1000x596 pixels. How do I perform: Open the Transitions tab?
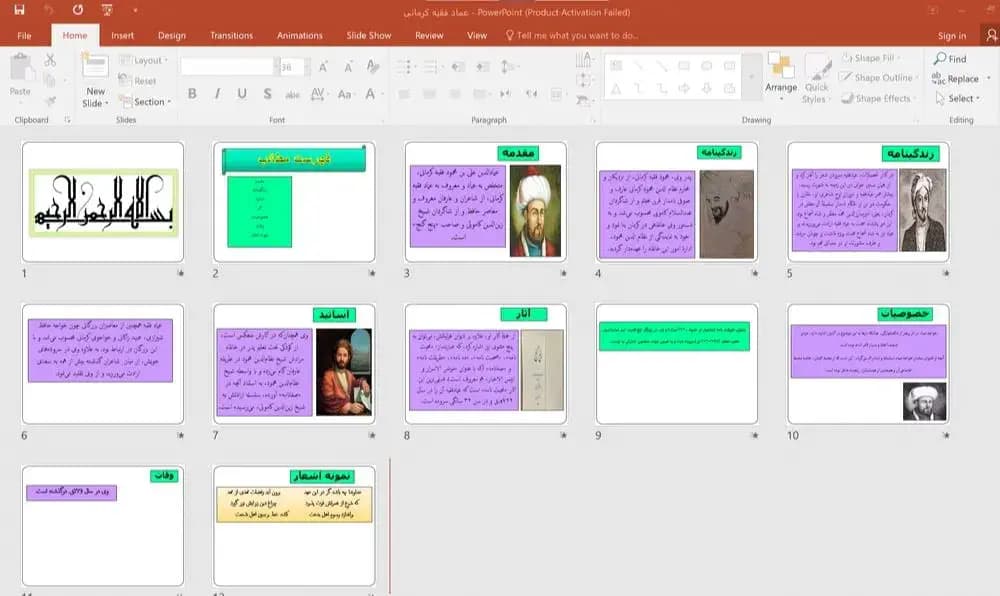232,36
